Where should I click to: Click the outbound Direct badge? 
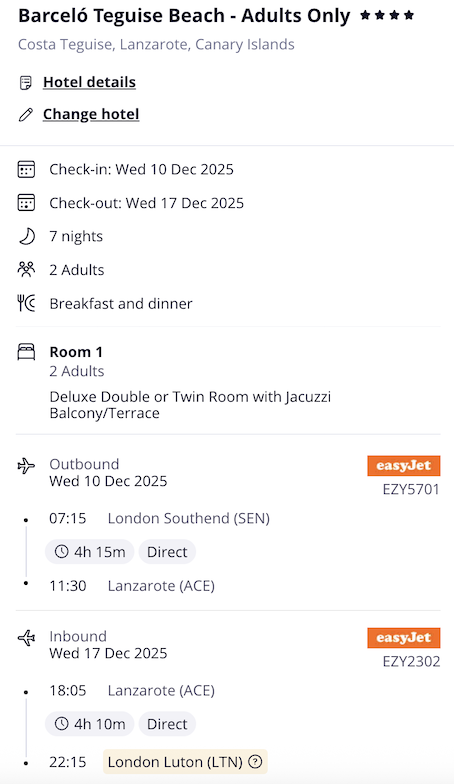point(167,552)
